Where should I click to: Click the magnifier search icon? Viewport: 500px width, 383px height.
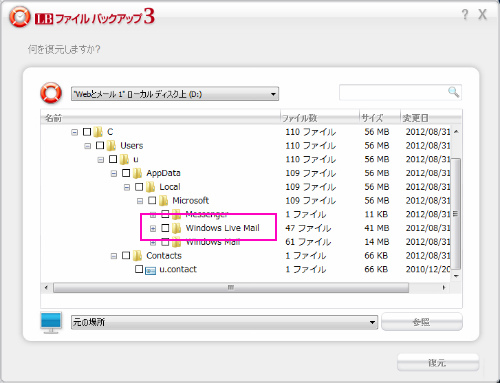click(453, 92)
